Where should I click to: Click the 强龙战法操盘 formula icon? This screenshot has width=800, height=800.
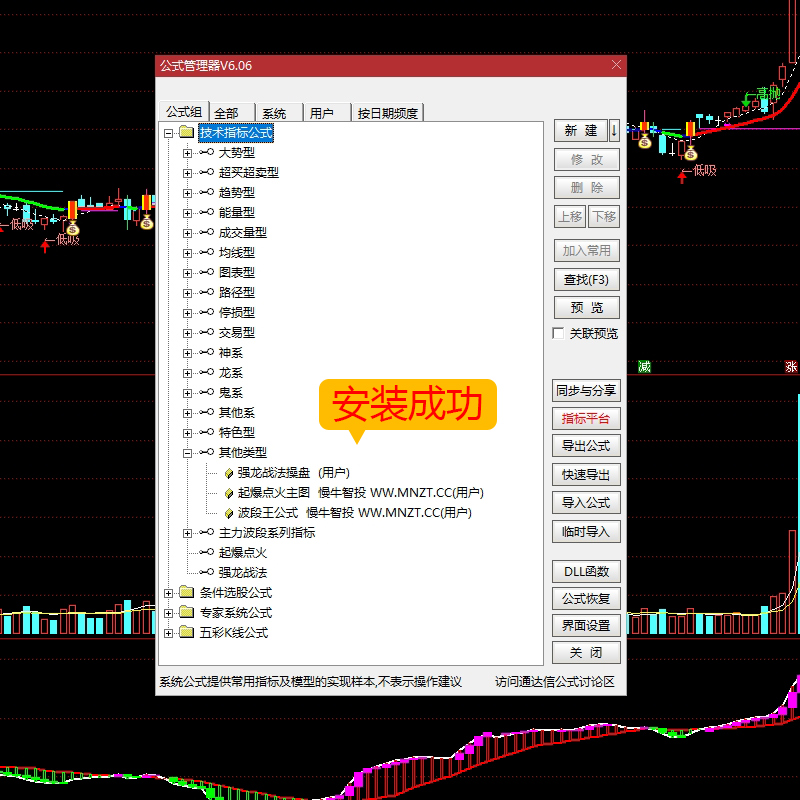tap(229, 473)
